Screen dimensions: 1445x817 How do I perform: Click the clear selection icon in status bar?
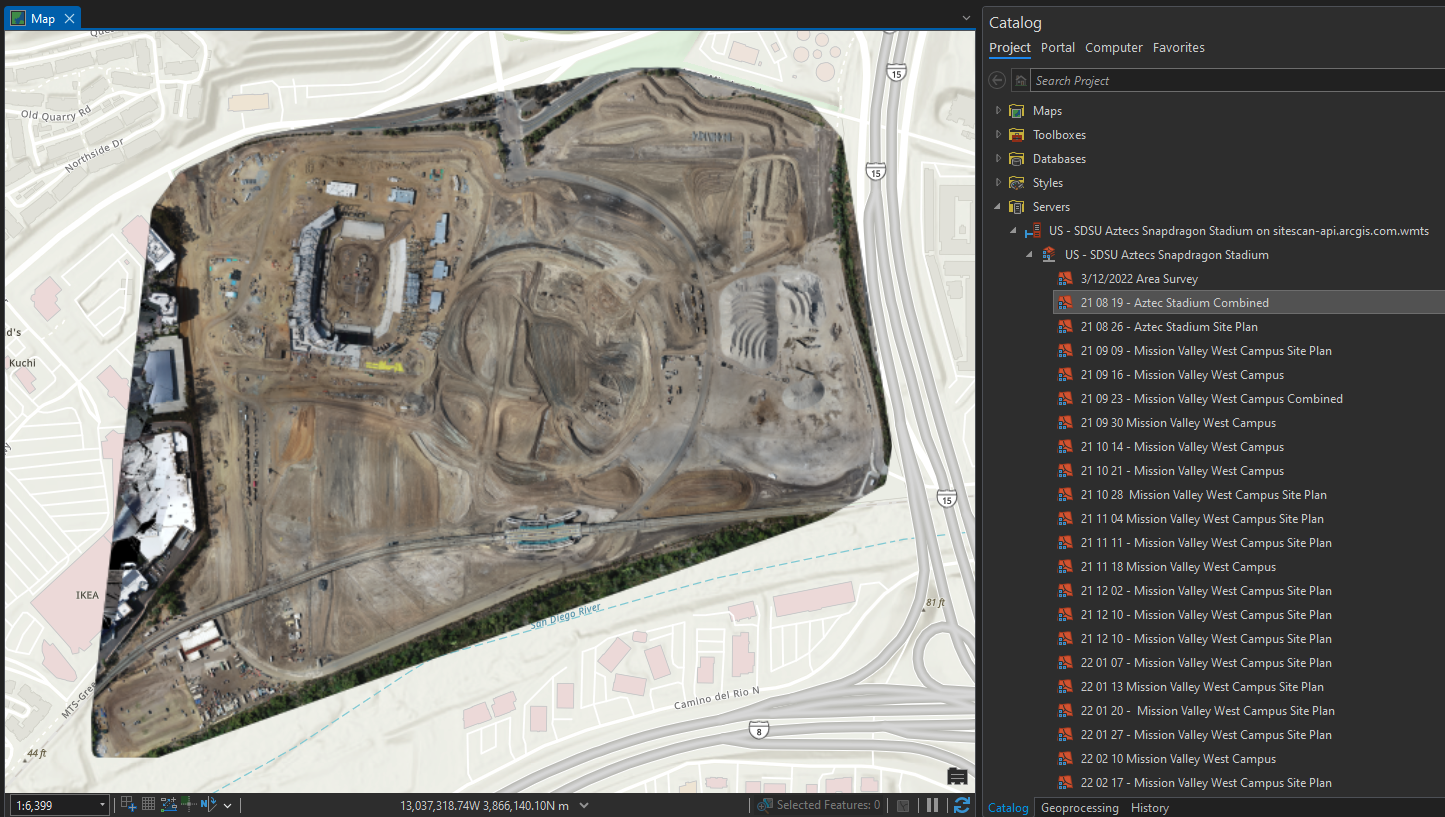[x=903, y=803]
